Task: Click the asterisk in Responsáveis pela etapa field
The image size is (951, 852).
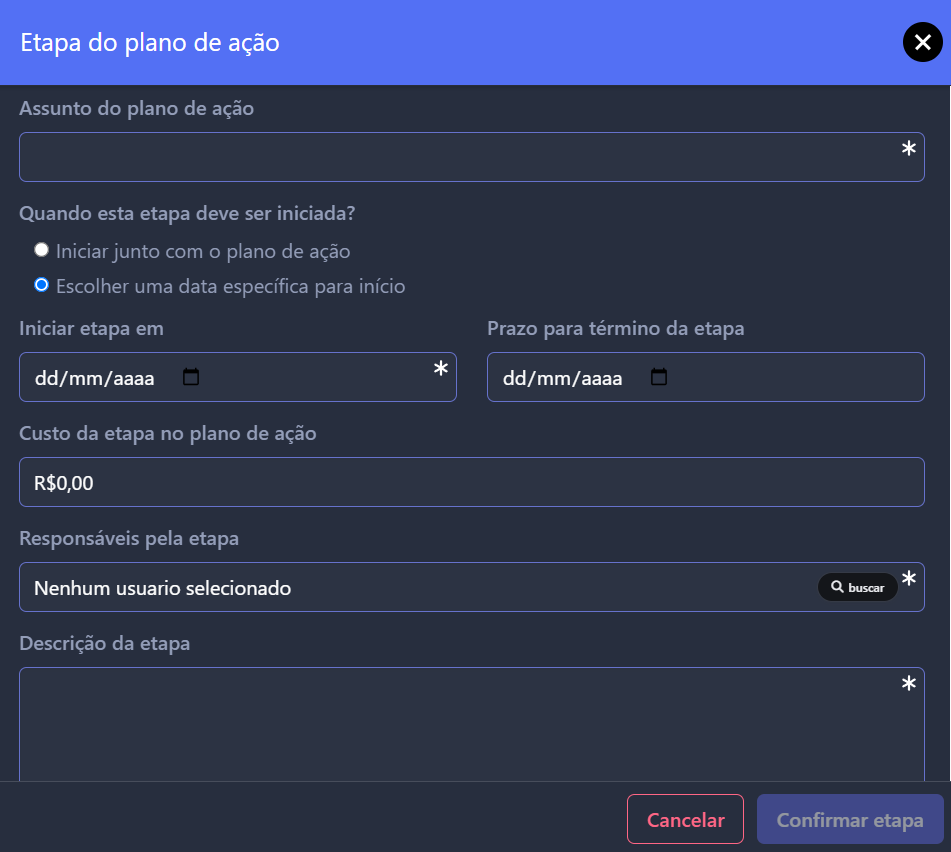Action: [908, 579]
